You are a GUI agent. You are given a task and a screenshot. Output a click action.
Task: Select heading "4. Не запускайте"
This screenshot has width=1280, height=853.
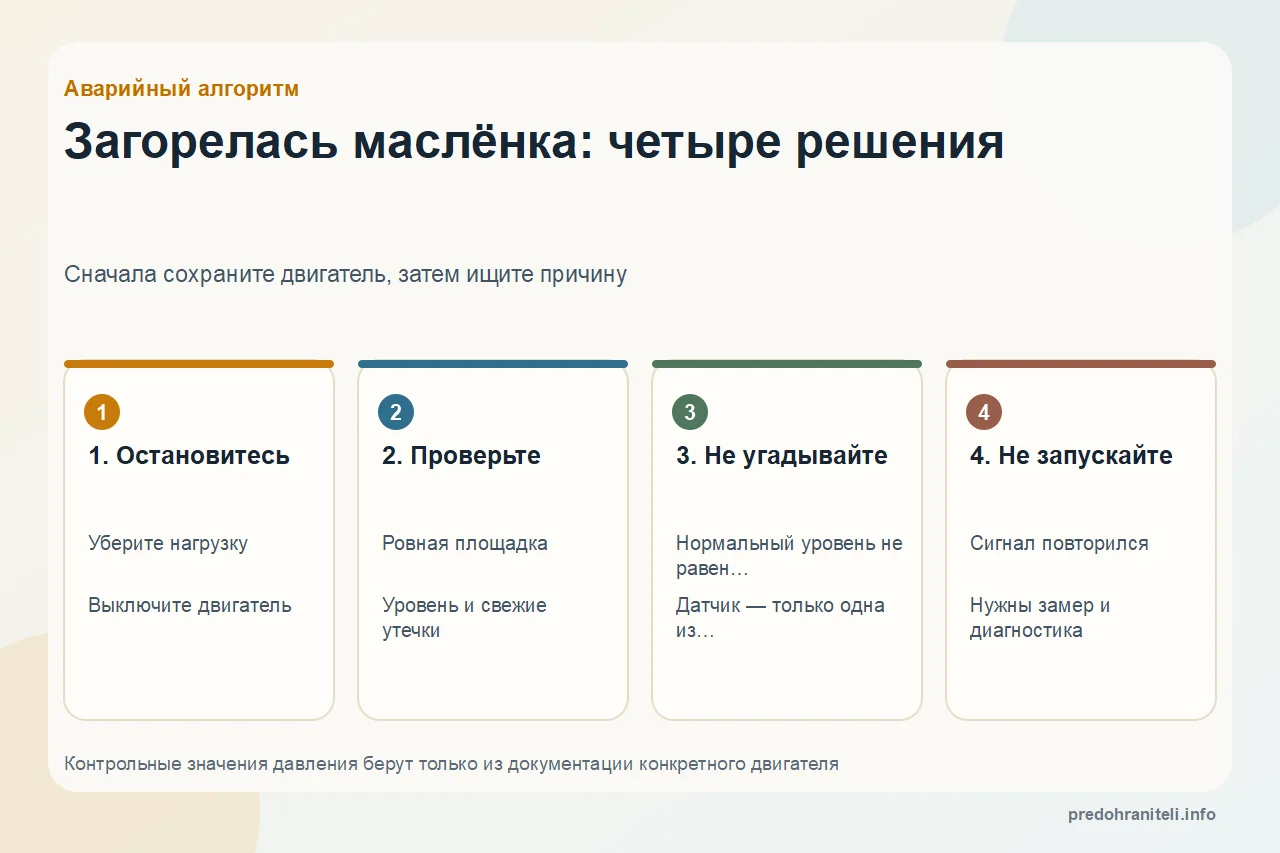1071,456
